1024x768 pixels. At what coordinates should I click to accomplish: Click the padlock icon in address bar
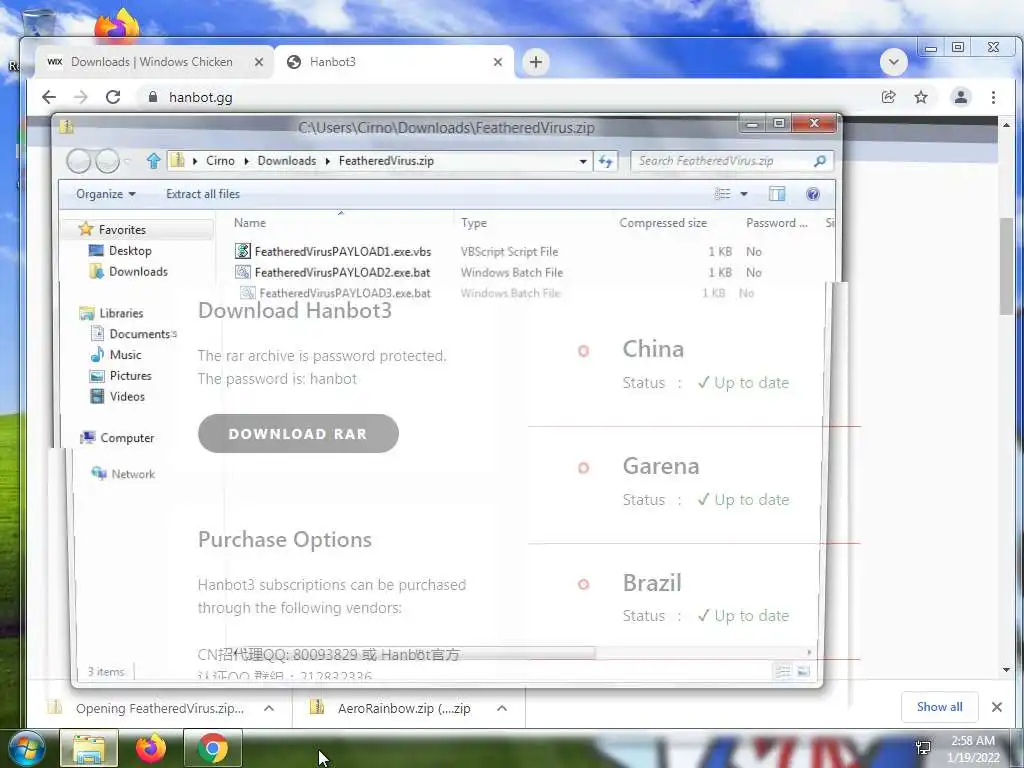point(153,97)
